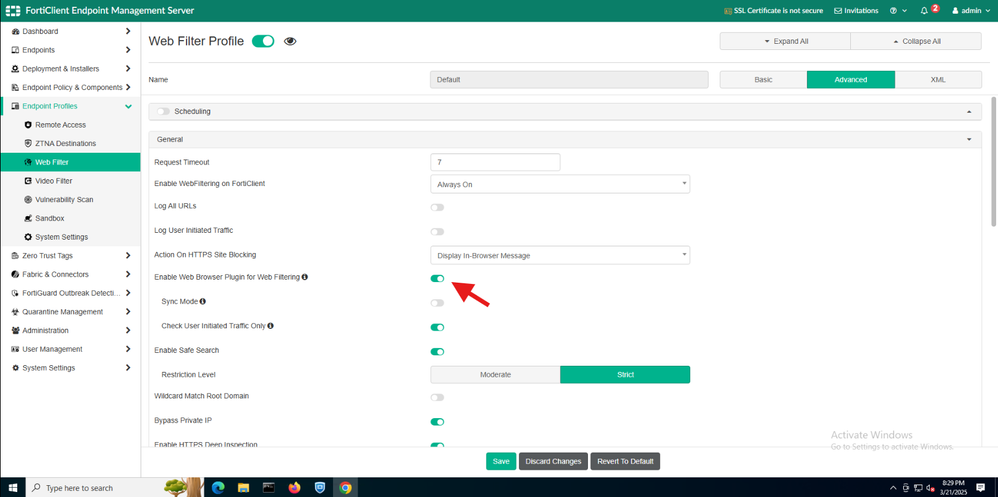Viewport: 998px width, 497px height.
Task: Enable Wildcard Match Root Domain
Action: [437, 397]
